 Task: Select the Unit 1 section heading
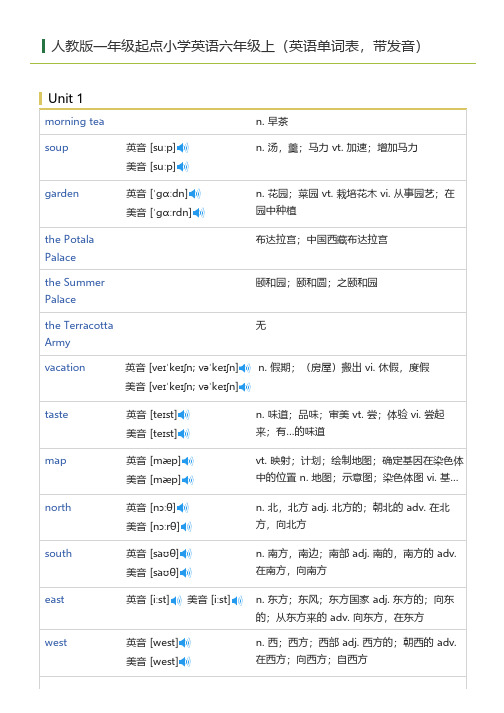click(66, 98)
